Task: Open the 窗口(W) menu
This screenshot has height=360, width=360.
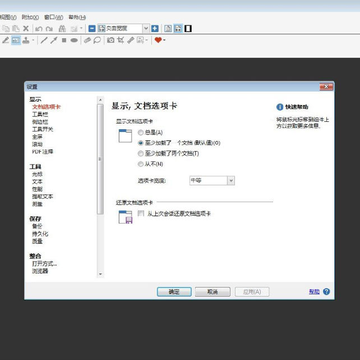Action: [53, 17]
